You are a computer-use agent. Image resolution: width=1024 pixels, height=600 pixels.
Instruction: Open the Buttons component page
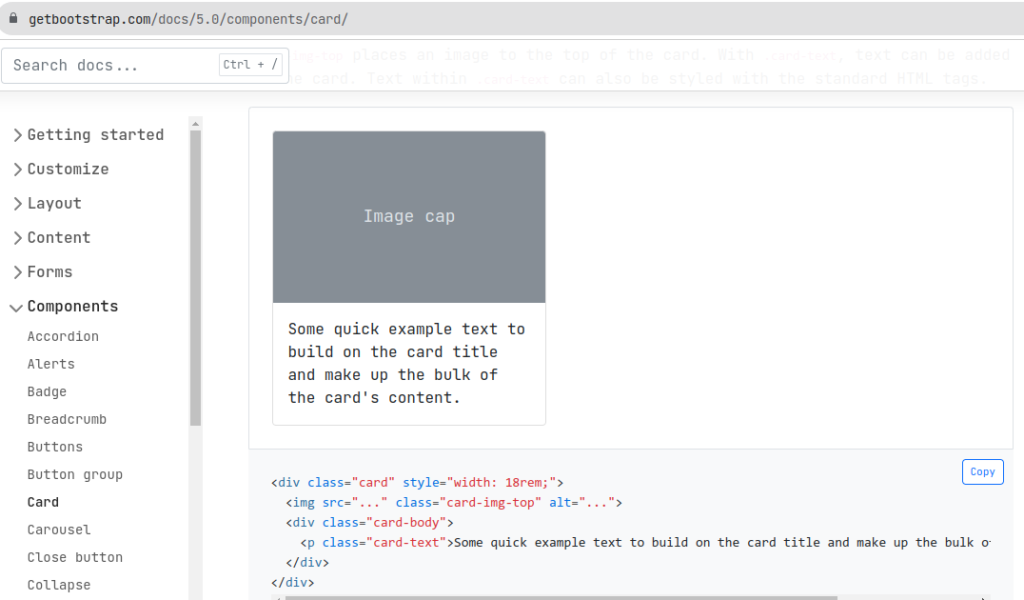tap(55, 447)
